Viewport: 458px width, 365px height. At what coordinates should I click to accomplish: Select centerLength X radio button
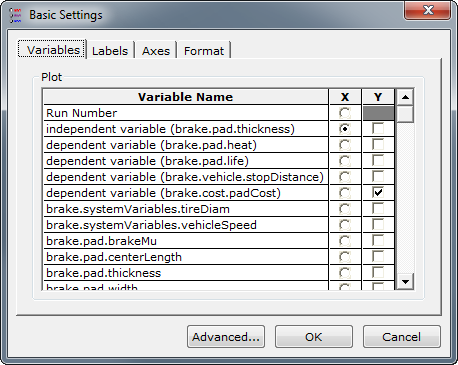click(x=344, y=257)
